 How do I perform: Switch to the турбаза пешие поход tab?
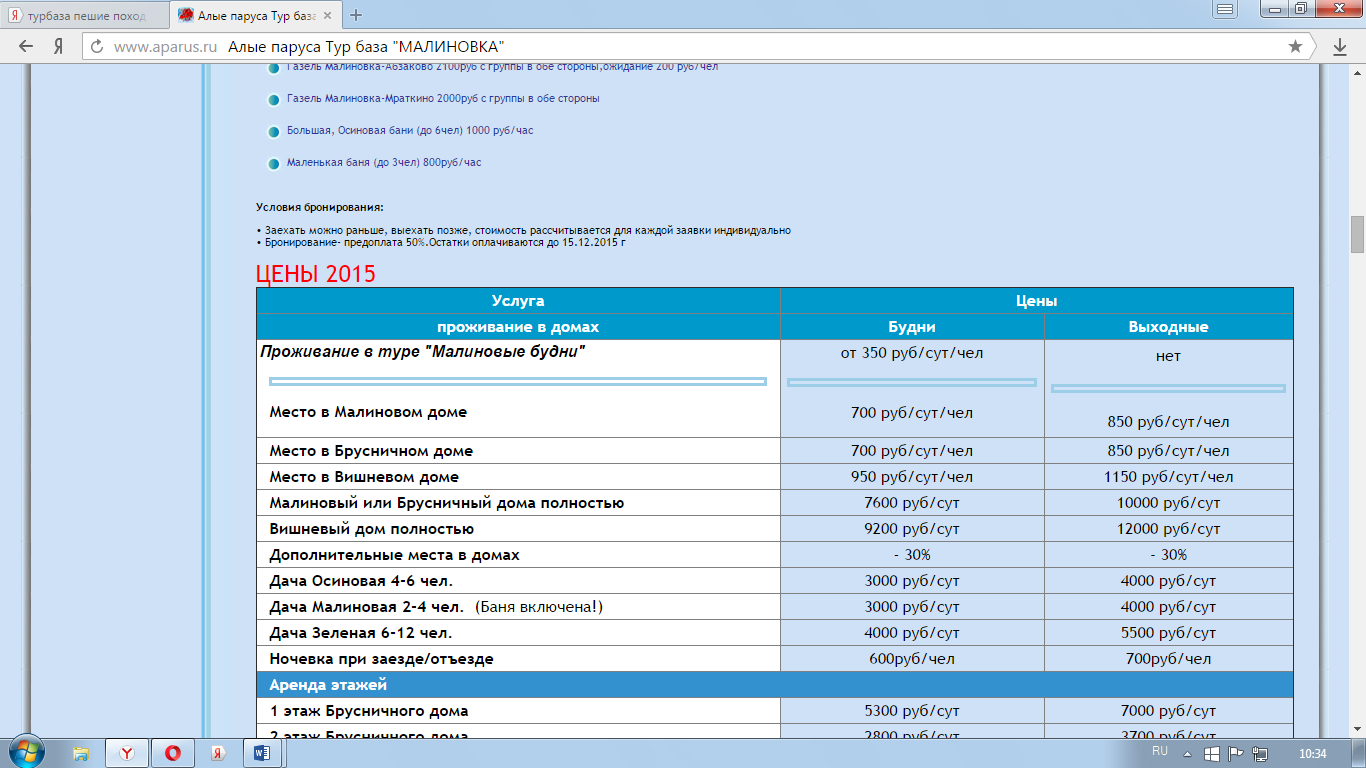[x=86, y=16]
